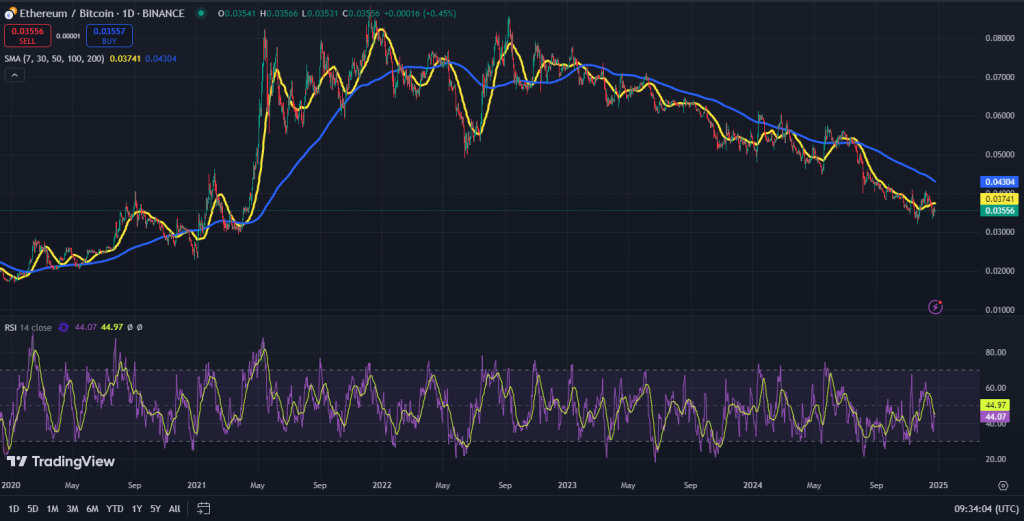The height and width of the screenshot is (521, 1024).
Task: Select the YTD time range
Action: click(114, 509)
